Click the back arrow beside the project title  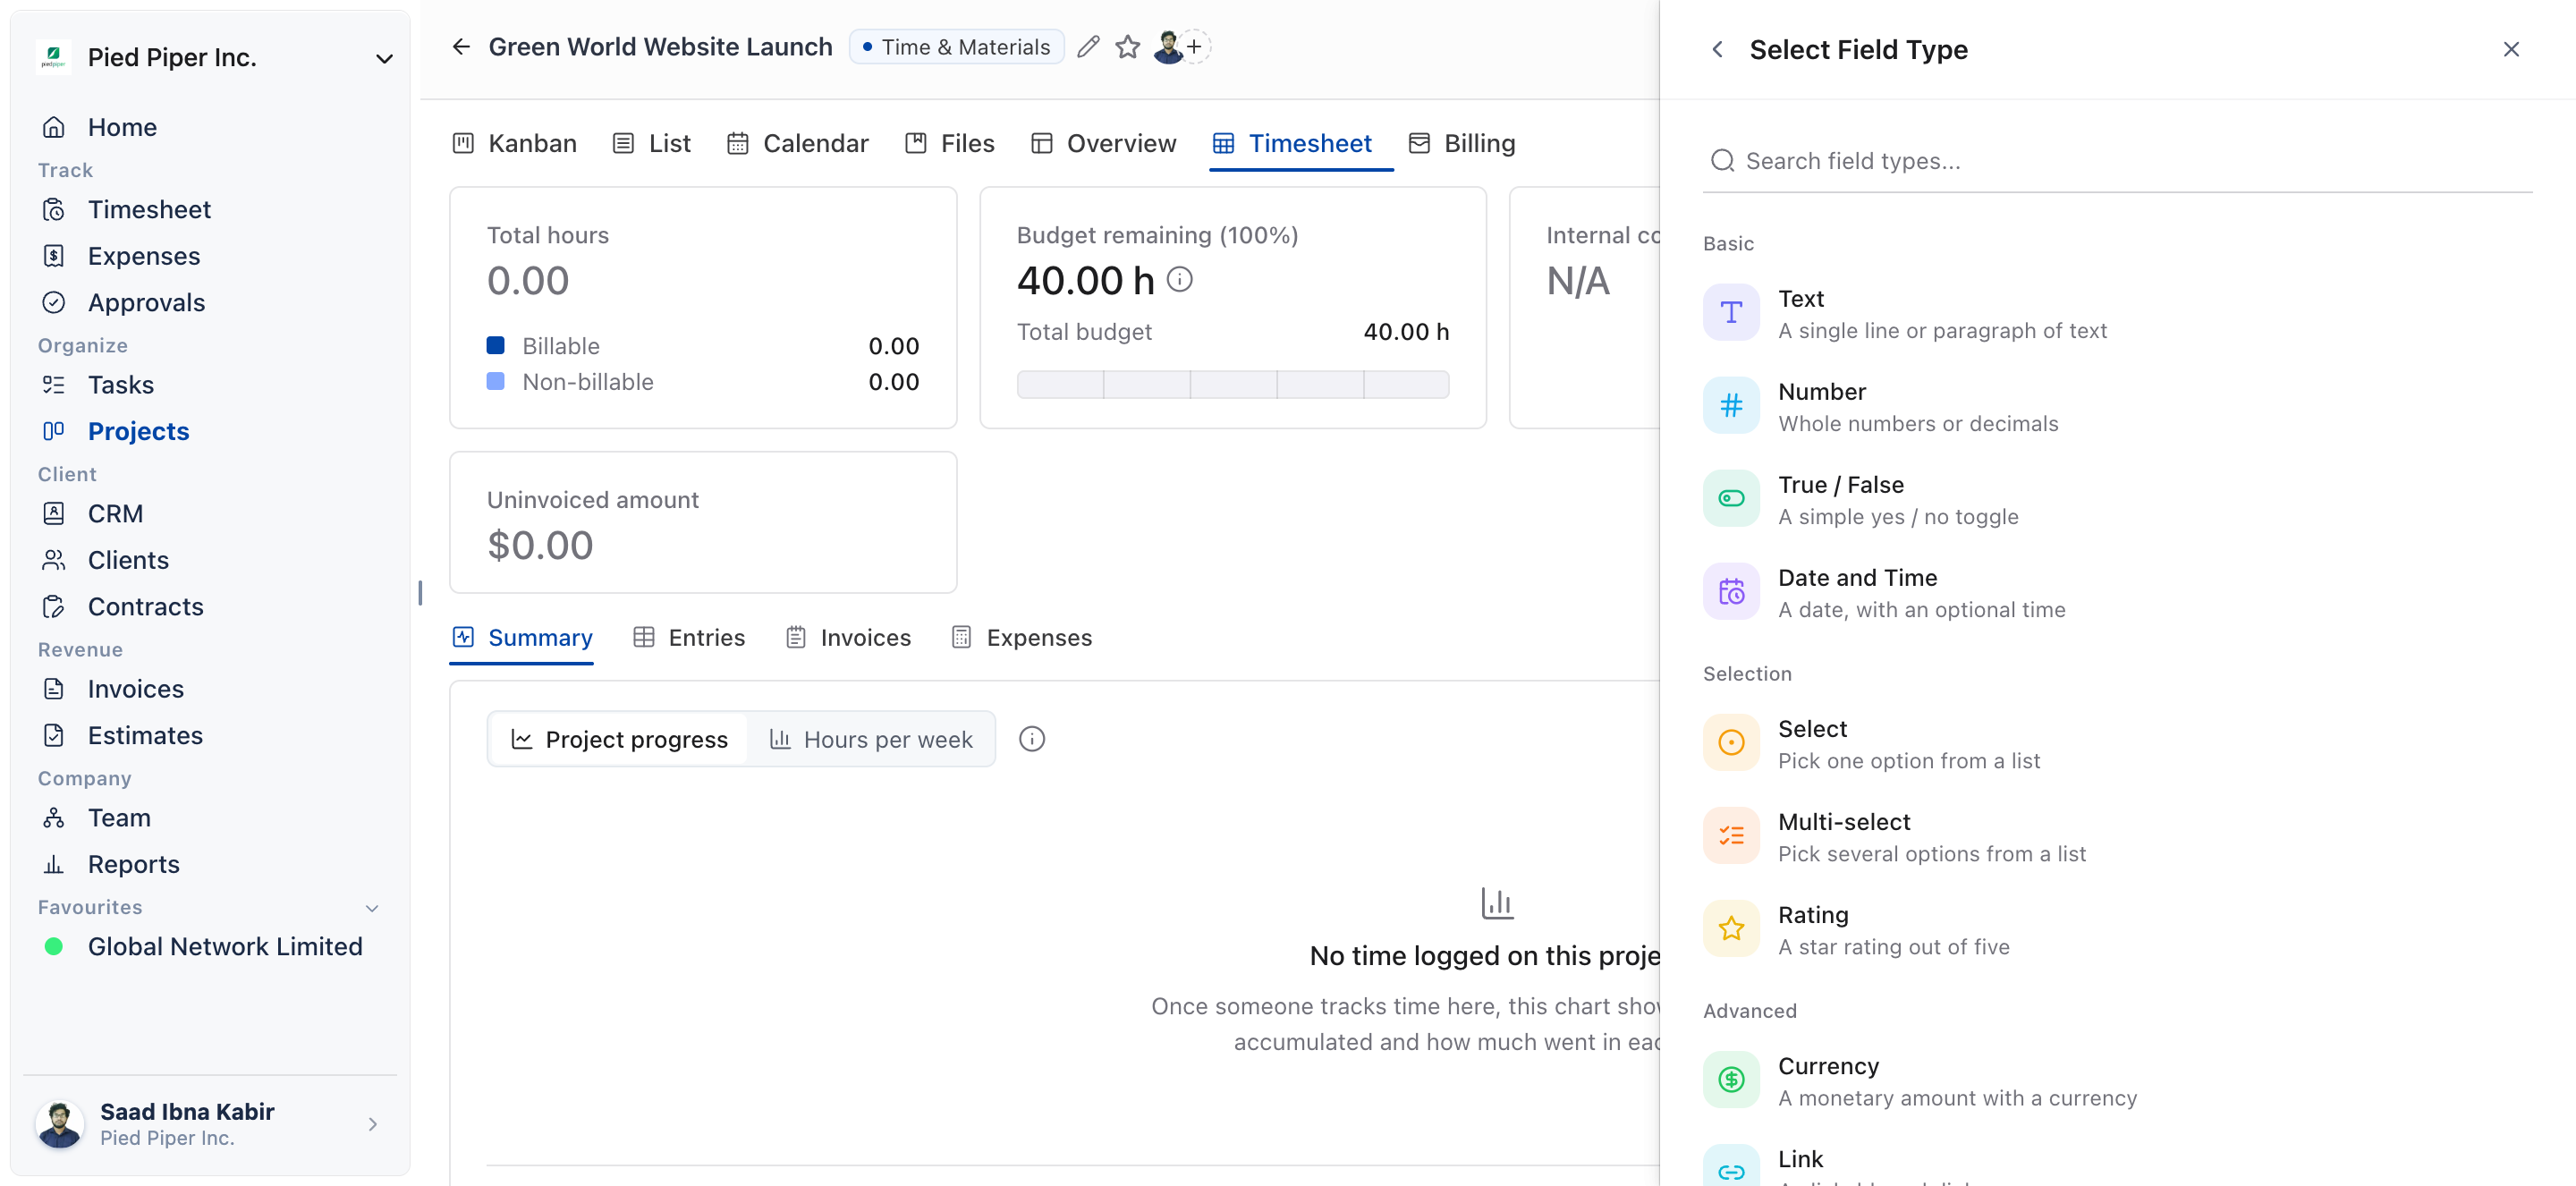(461, 47)
